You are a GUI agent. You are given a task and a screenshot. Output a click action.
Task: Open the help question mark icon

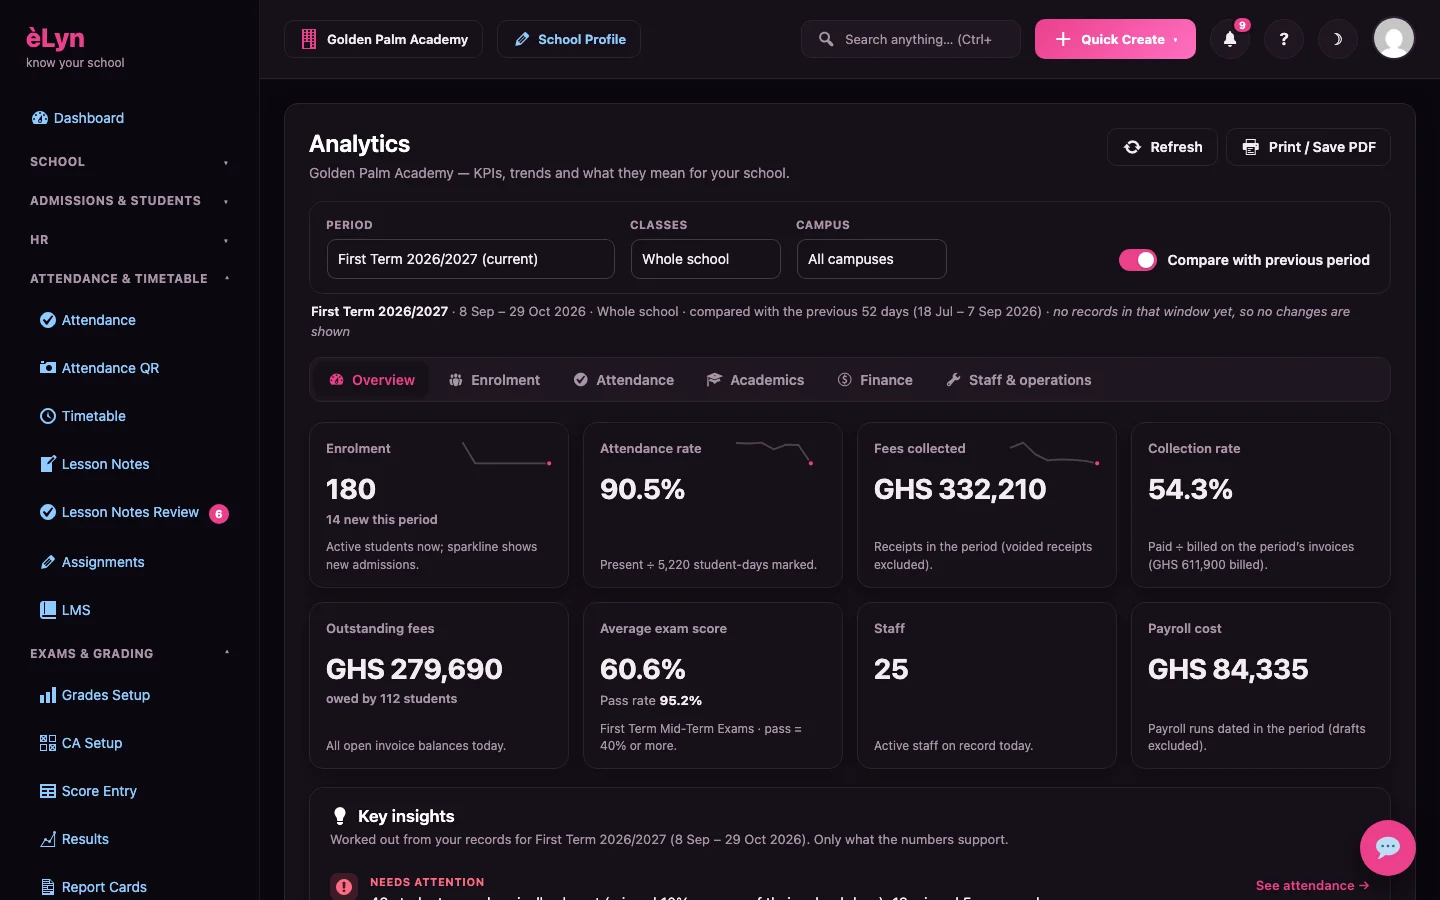point(1284,39)
